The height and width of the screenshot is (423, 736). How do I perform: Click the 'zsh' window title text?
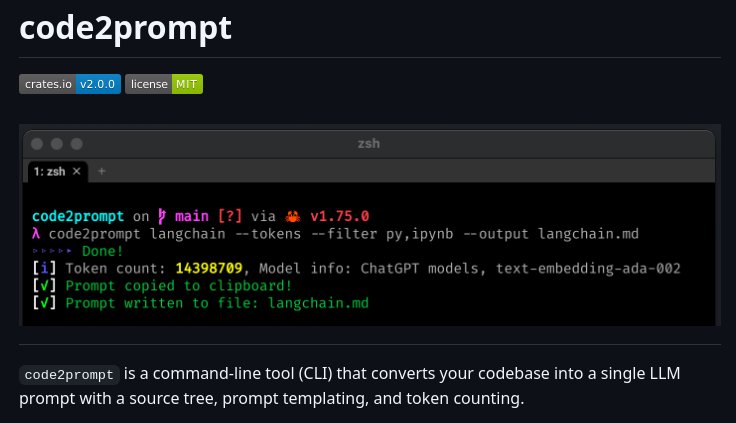tap(369, 144)
